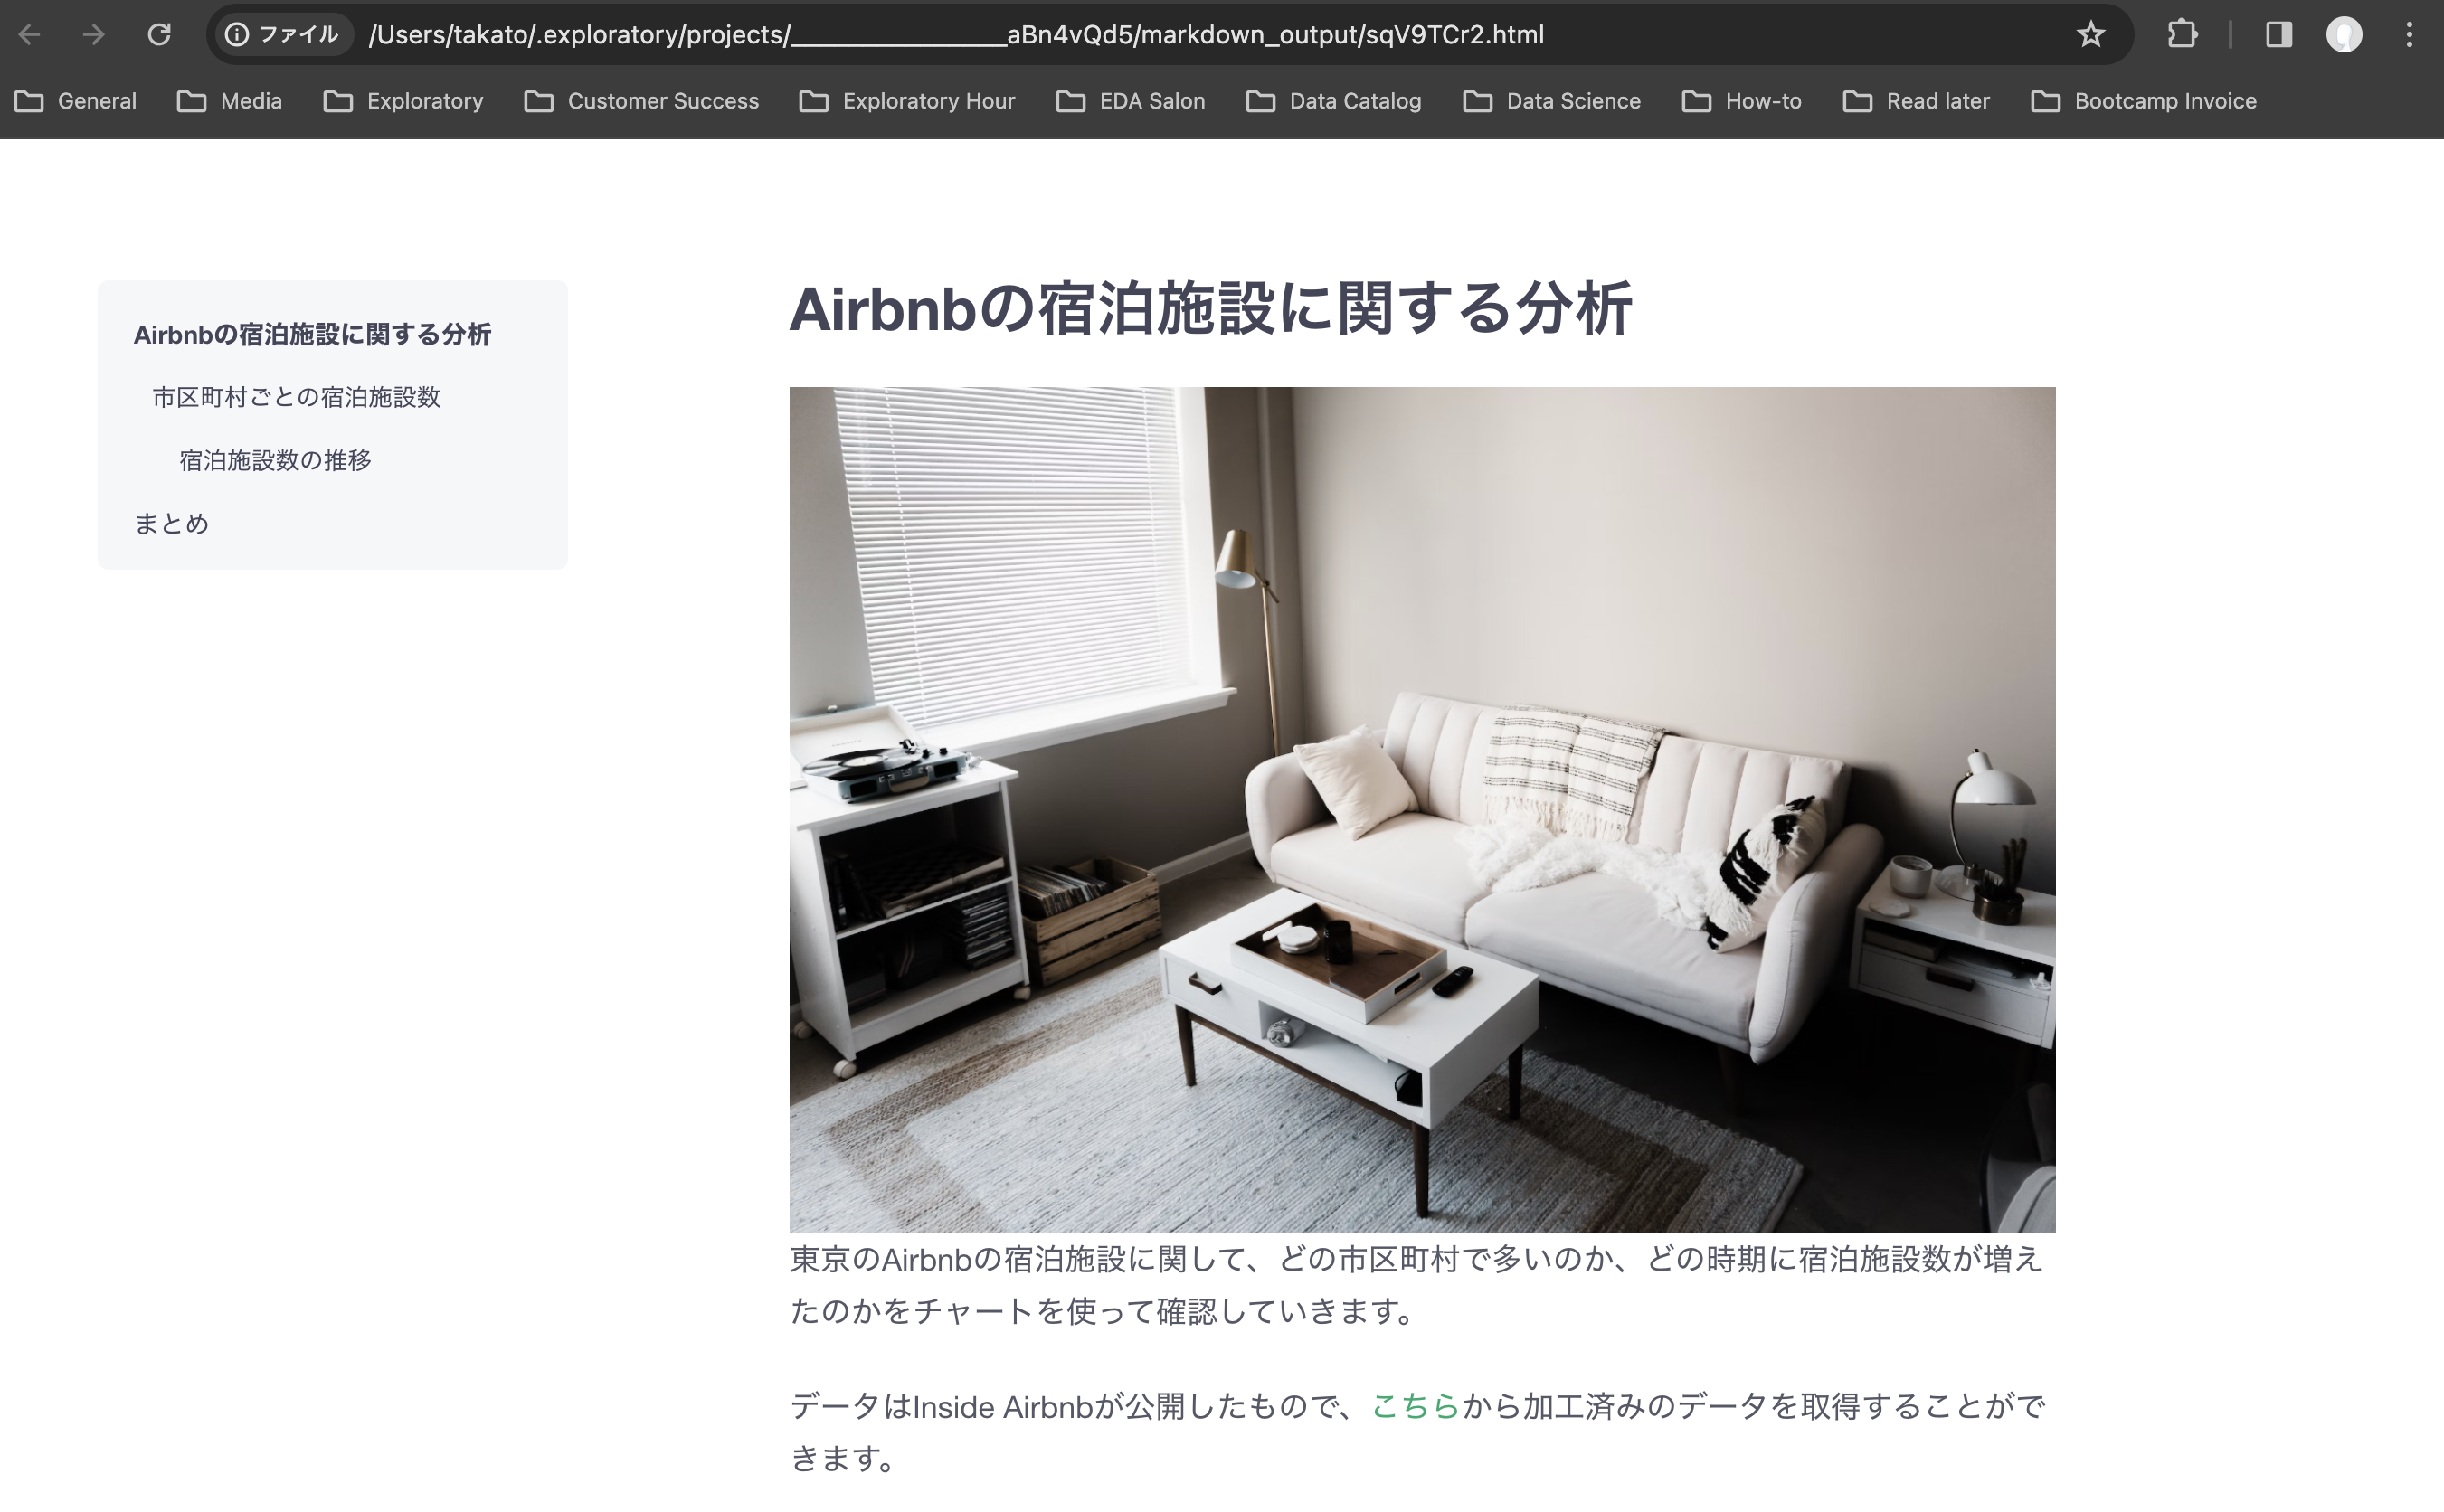Viewport: 2444px width, 1512px height.
Task: Click the ファイル site info chip
Action: 283,35
